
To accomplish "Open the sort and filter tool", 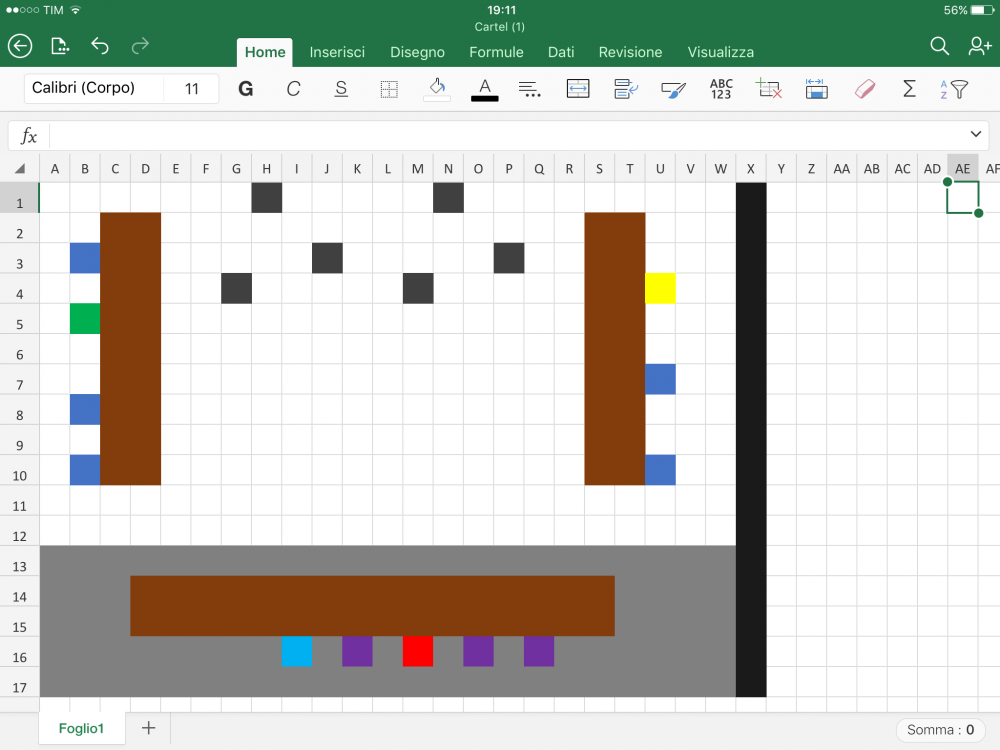I will [x=954, y=89].
